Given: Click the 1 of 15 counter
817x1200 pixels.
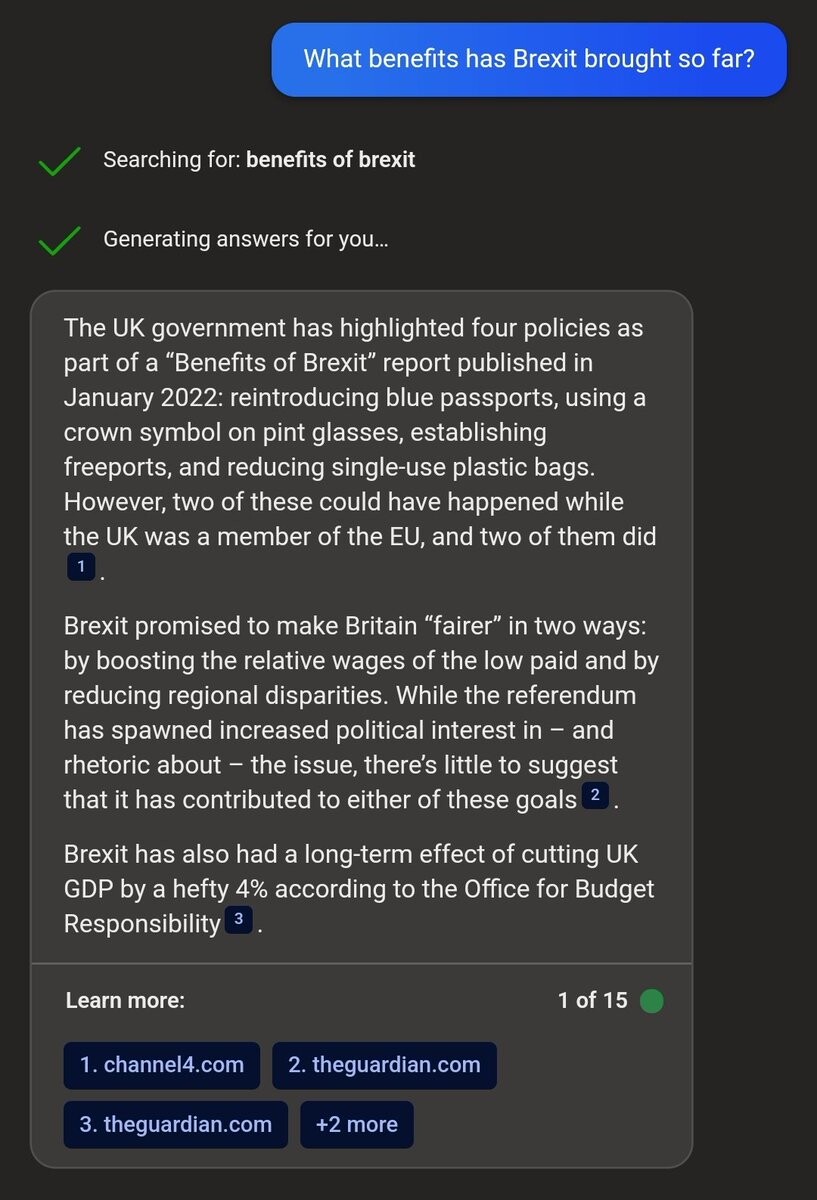Looking at the screenshot, I should click(x=592, y=1000).
